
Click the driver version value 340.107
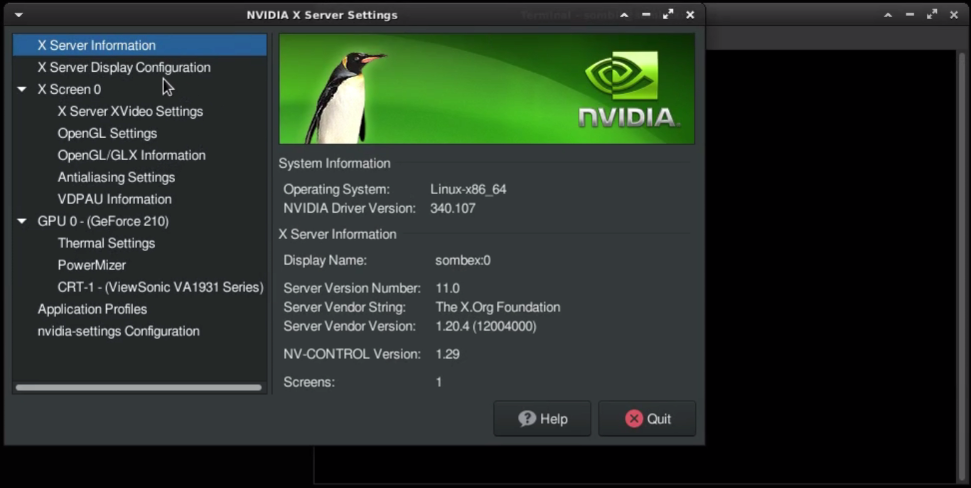point(453,209)
